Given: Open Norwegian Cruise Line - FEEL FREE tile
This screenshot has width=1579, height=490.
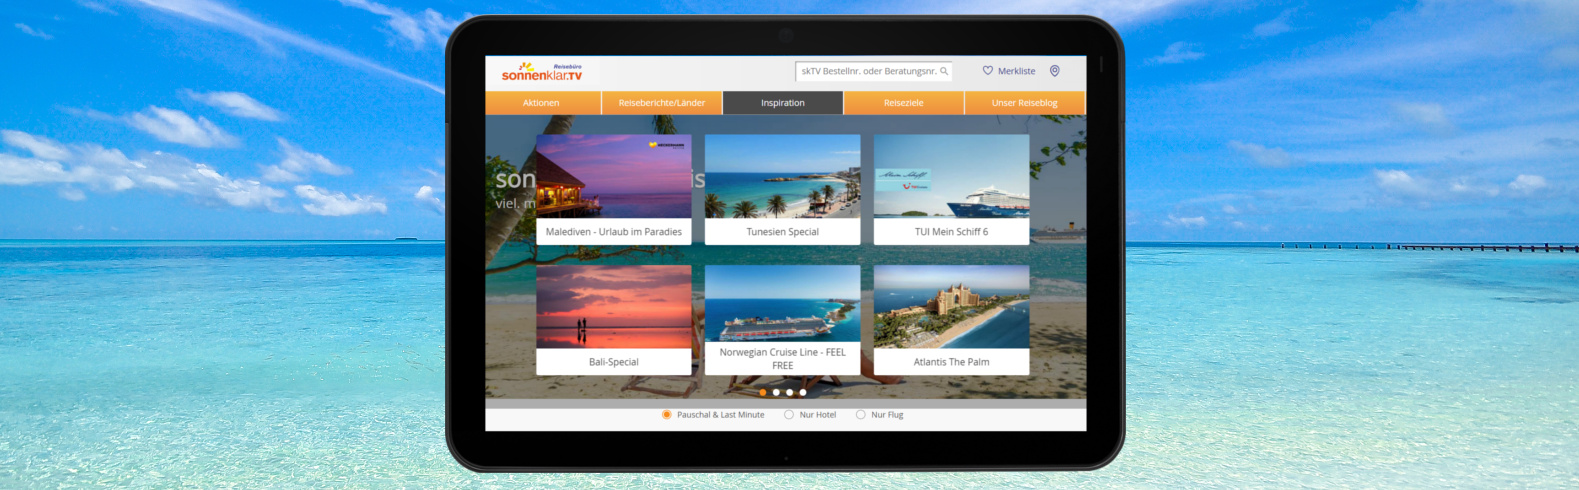Looking at the screenshot, I should (x=782, y=319).
